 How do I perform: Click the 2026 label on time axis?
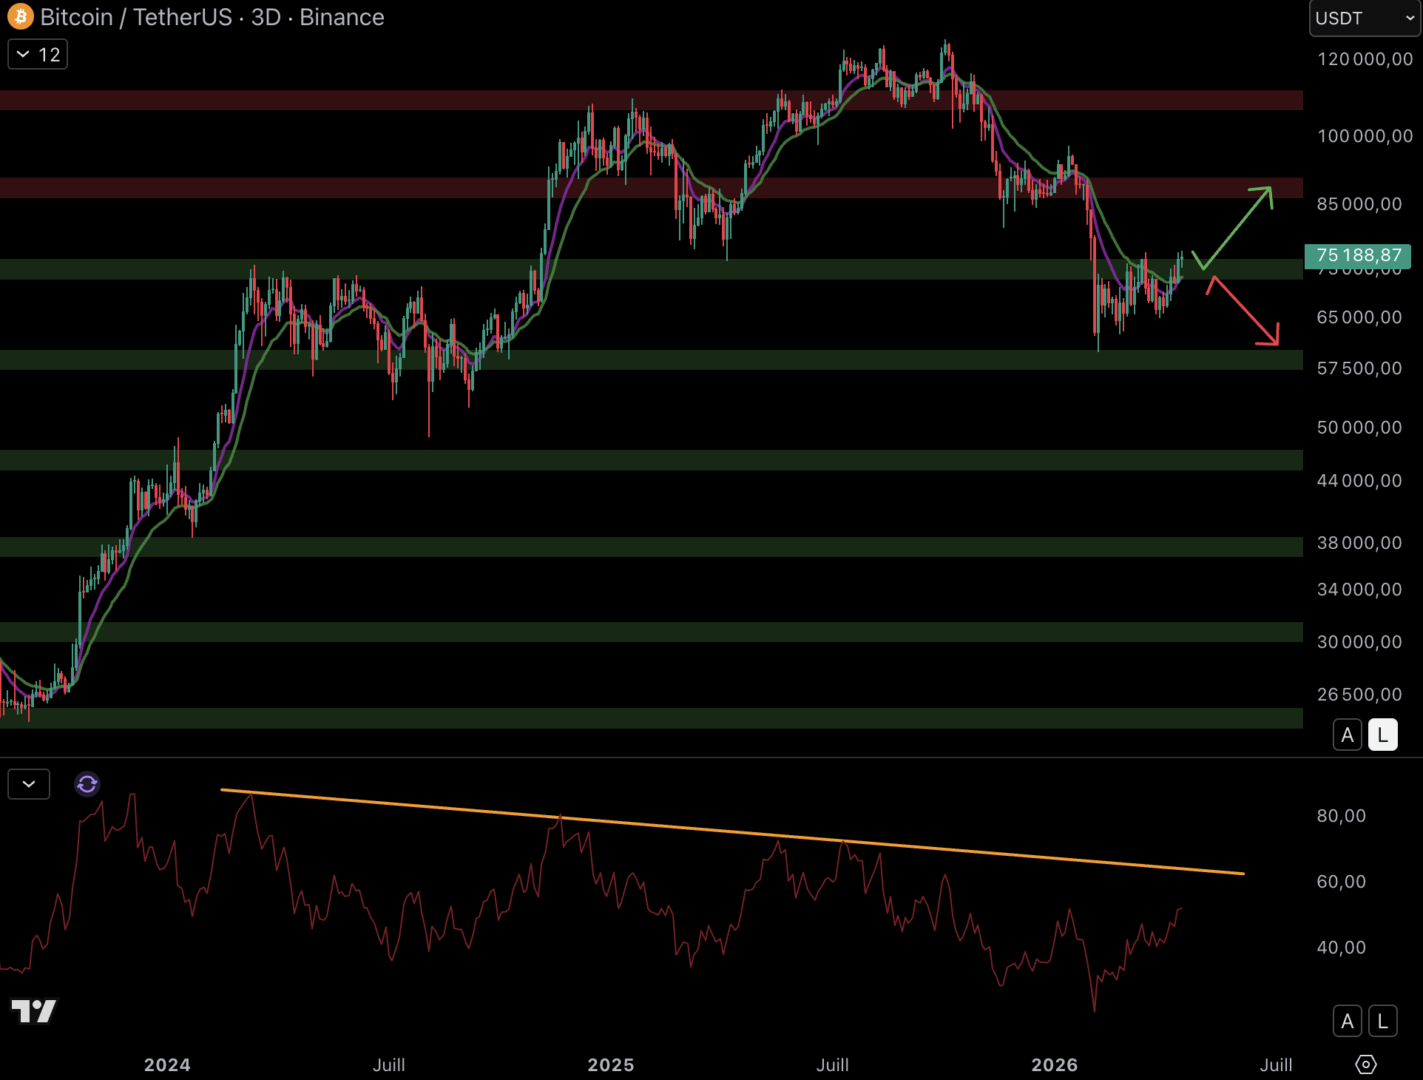[1054, 1065]
